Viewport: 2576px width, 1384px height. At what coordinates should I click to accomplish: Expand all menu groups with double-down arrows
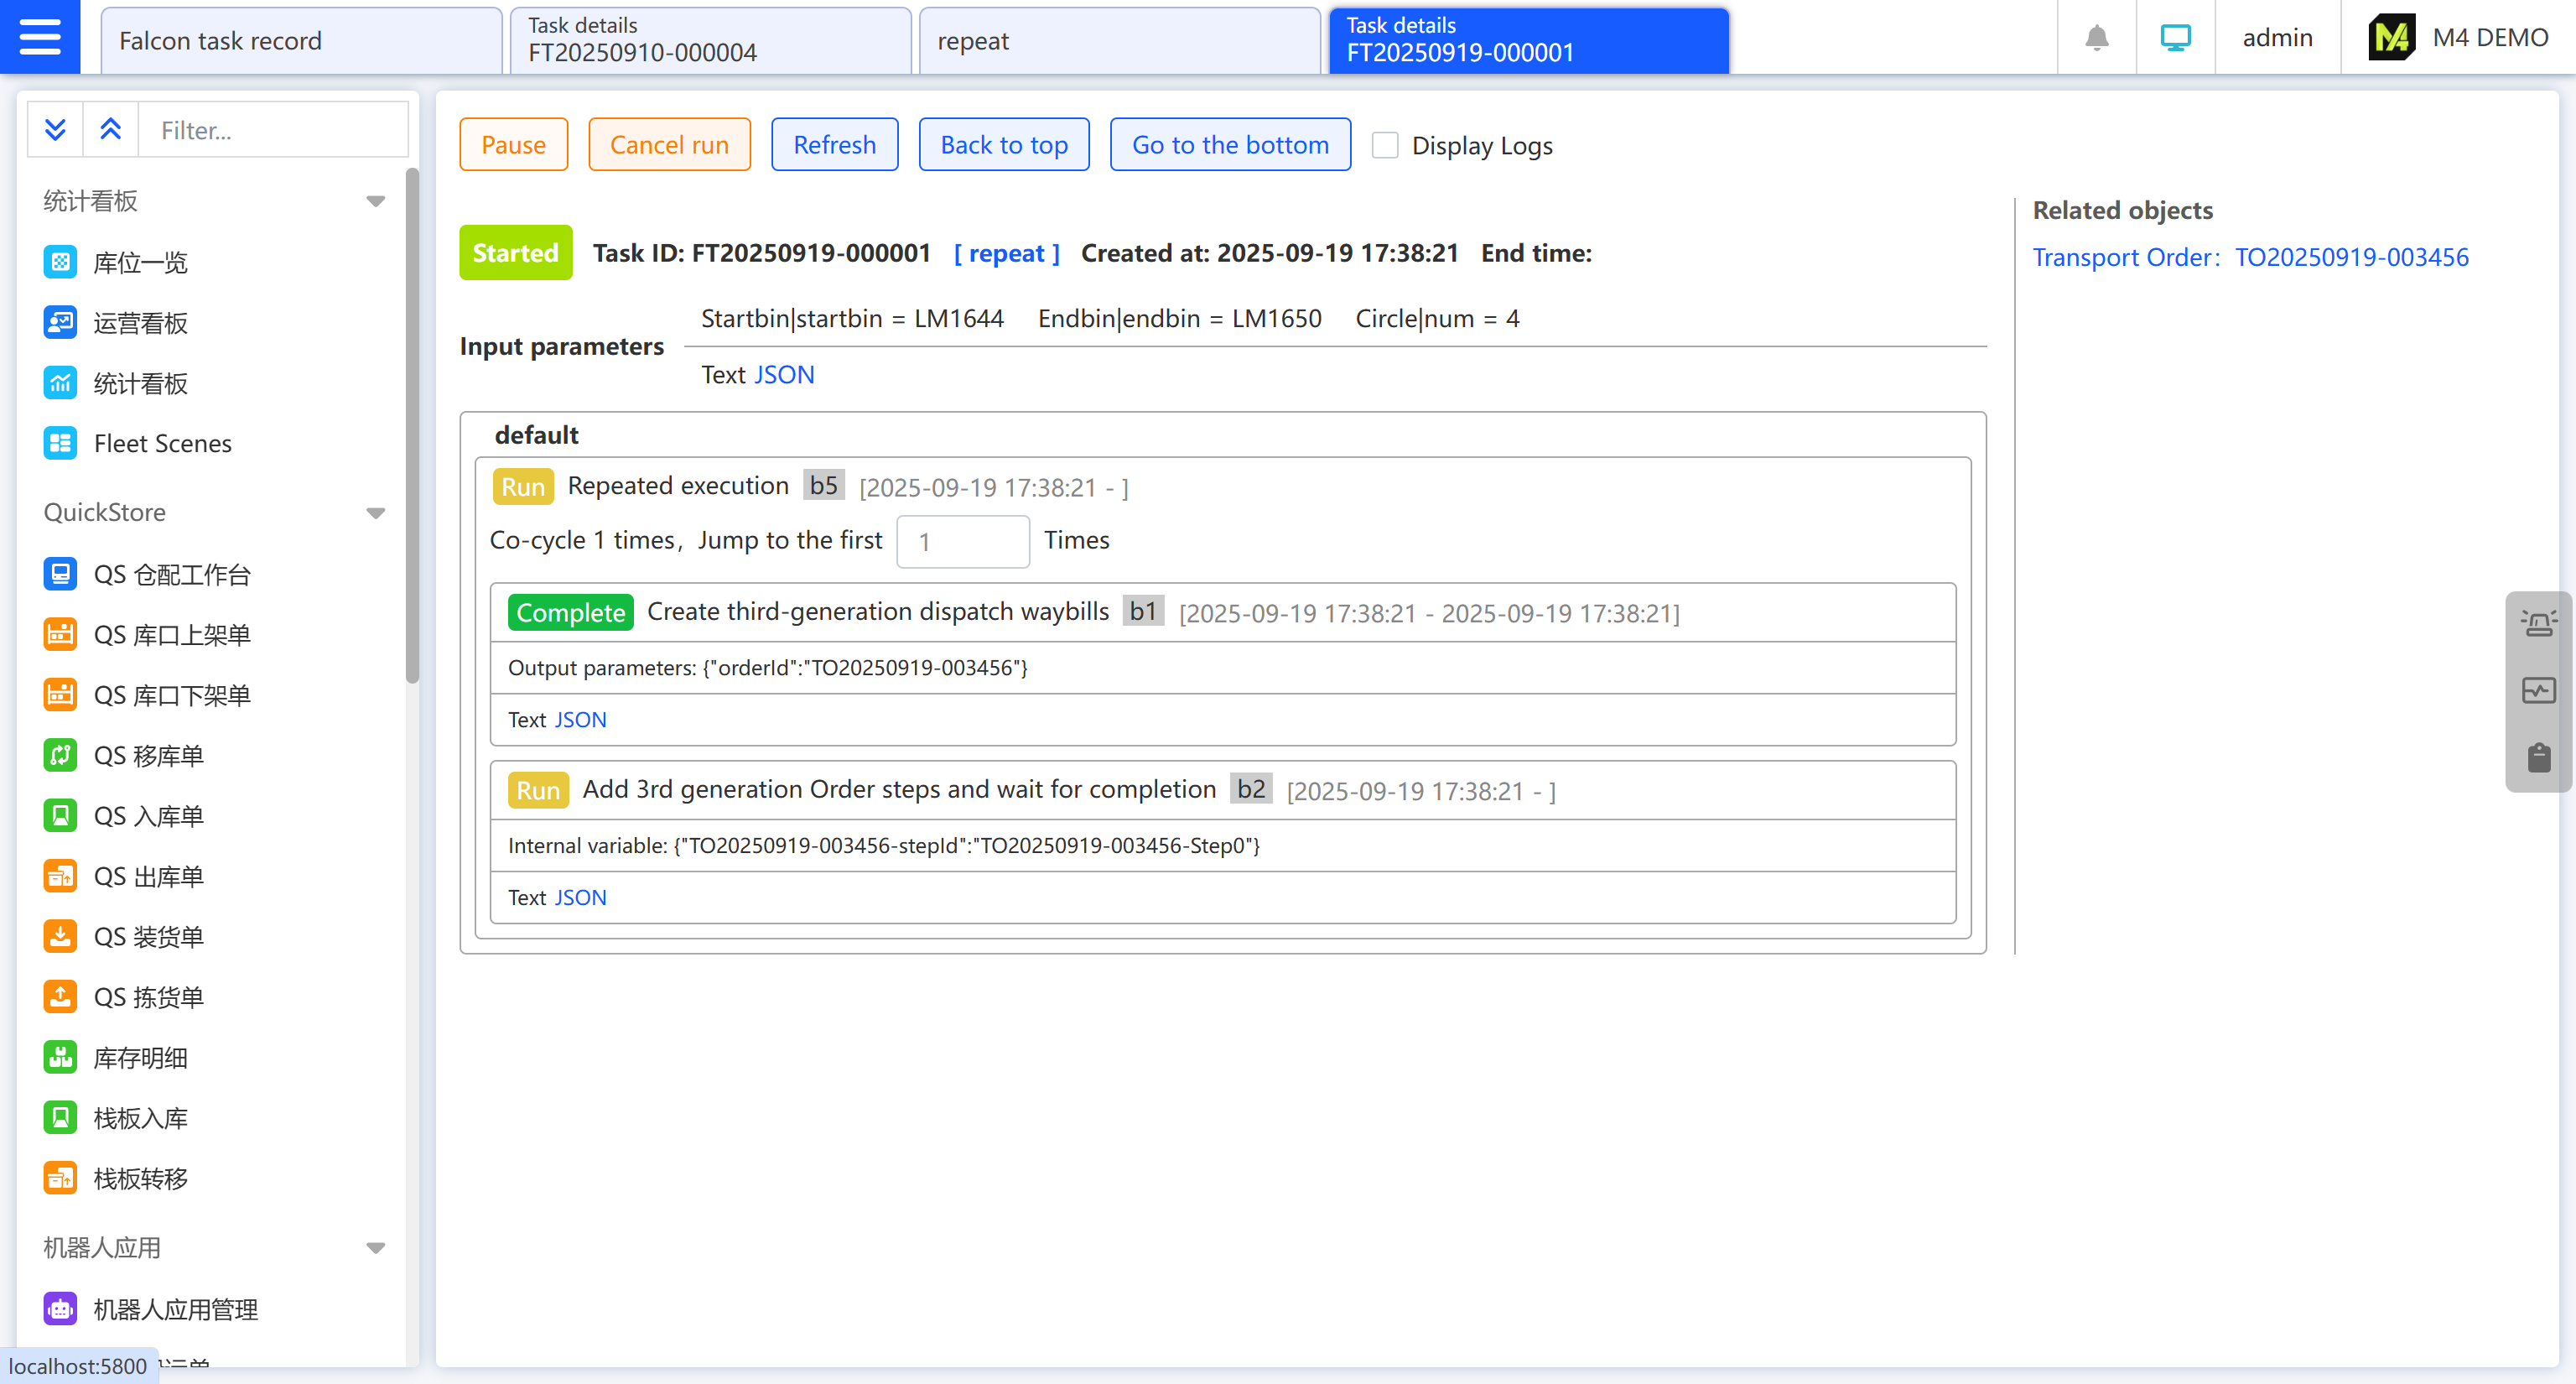[55, 130]
